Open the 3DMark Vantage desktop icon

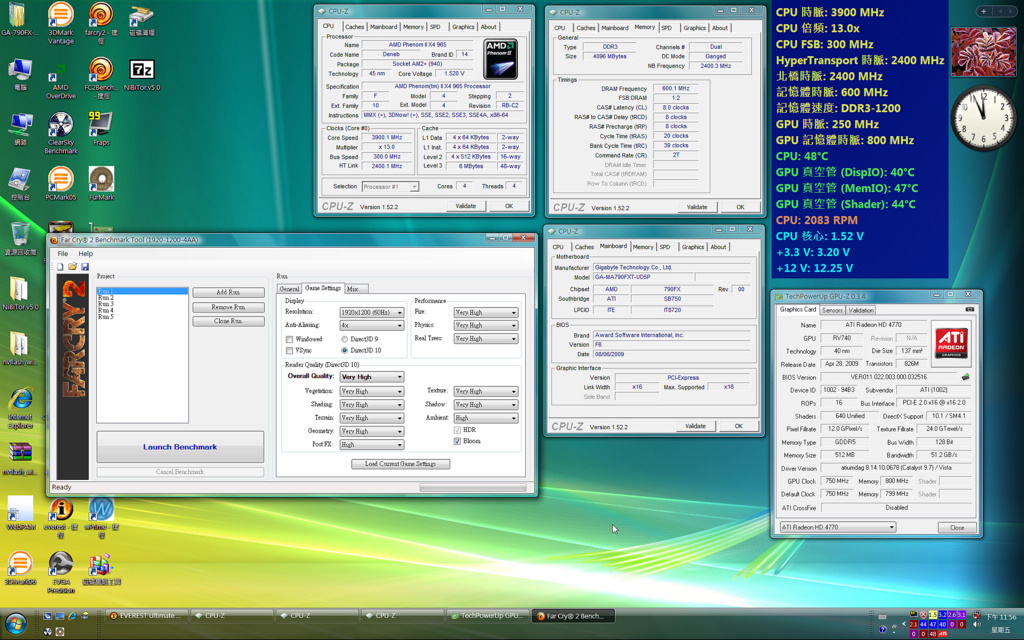pyautogui.click(x=60, y=24)
